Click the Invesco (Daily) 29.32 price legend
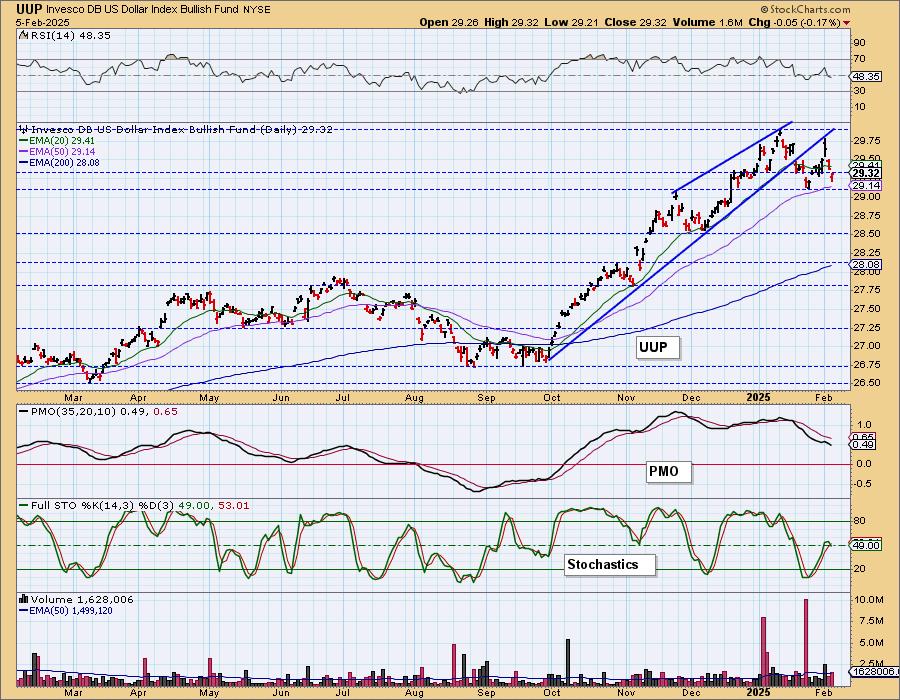 [181, 129]
